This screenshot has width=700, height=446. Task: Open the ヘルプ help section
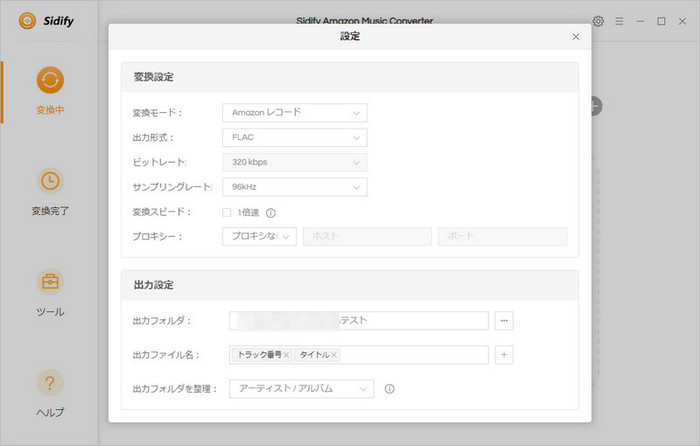50,394
